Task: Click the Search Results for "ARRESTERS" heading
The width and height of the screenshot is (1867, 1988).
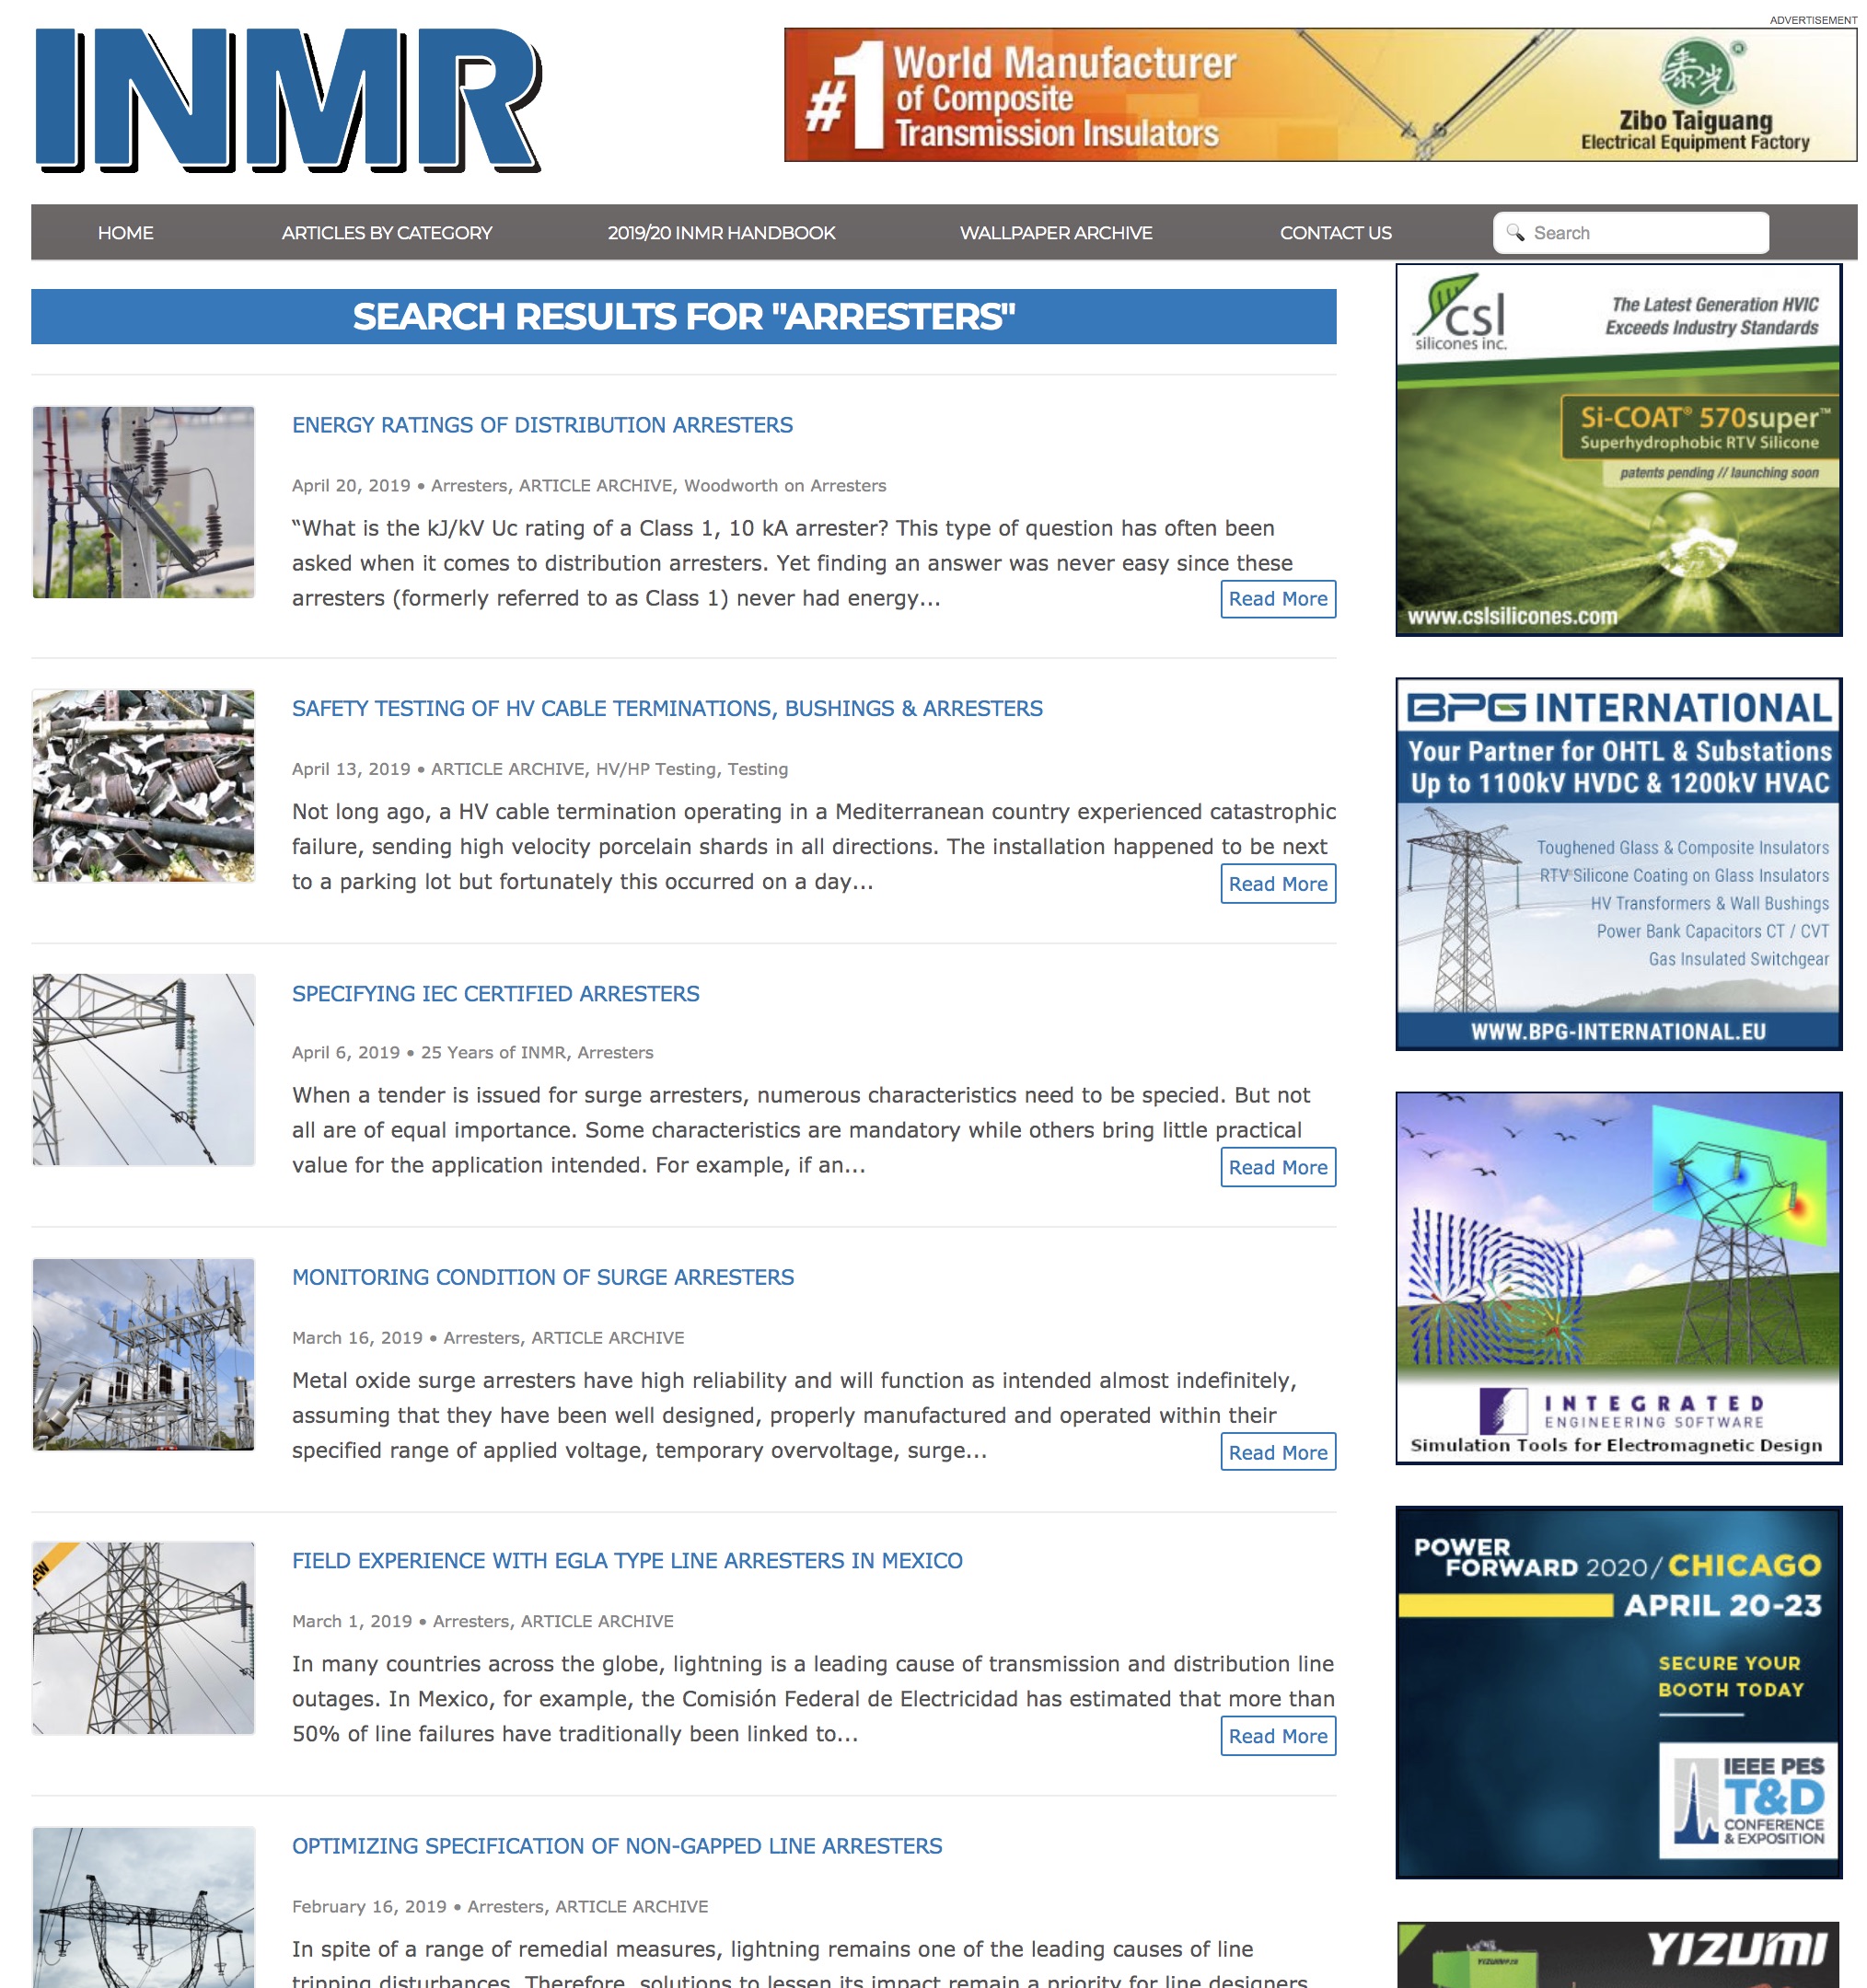Action: pos(684,317)
